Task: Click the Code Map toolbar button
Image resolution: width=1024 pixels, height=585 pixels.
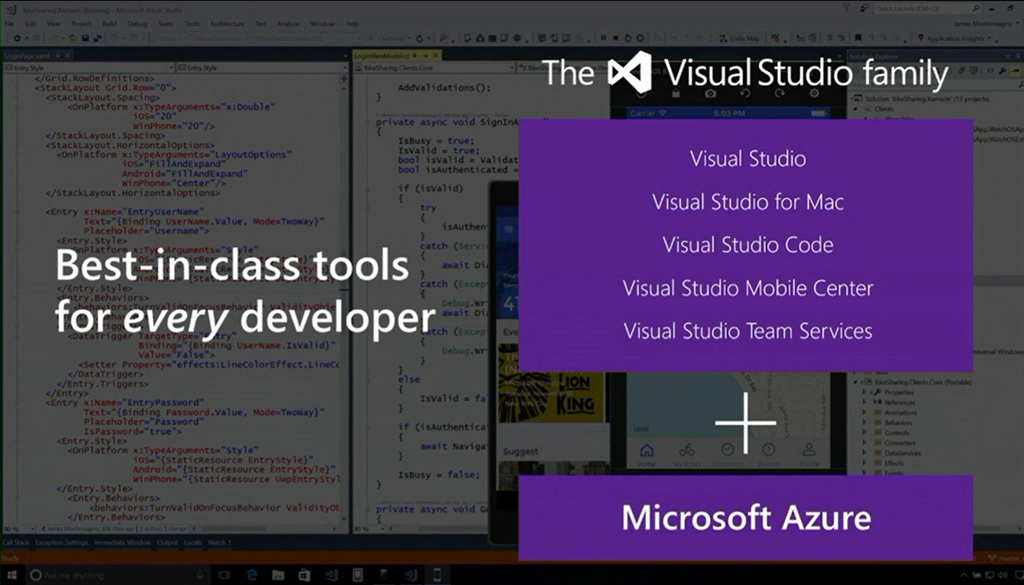Action: point(739,39)
